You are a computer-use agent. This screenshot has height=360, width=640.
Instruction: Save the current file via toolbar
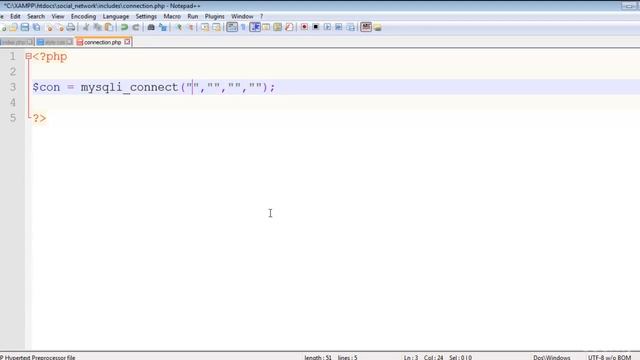(x=25, y=27)
